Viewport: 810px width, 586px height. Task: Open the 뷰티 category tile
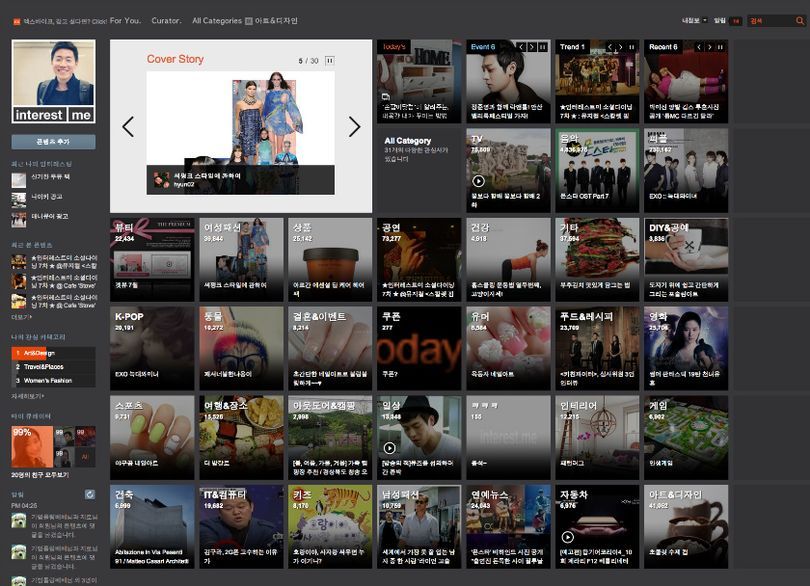(x=152, y=259)
